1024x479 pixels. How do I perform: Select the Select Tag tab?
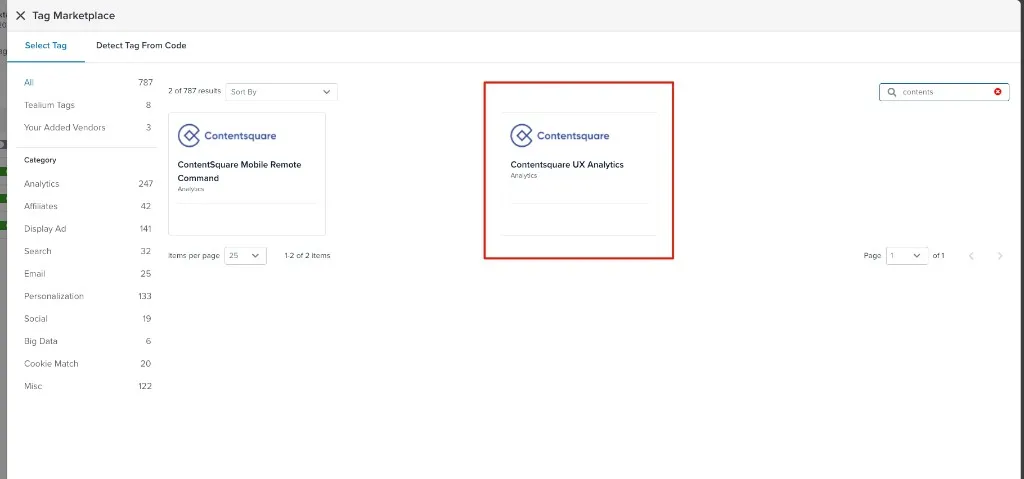[x=45, y=46]
